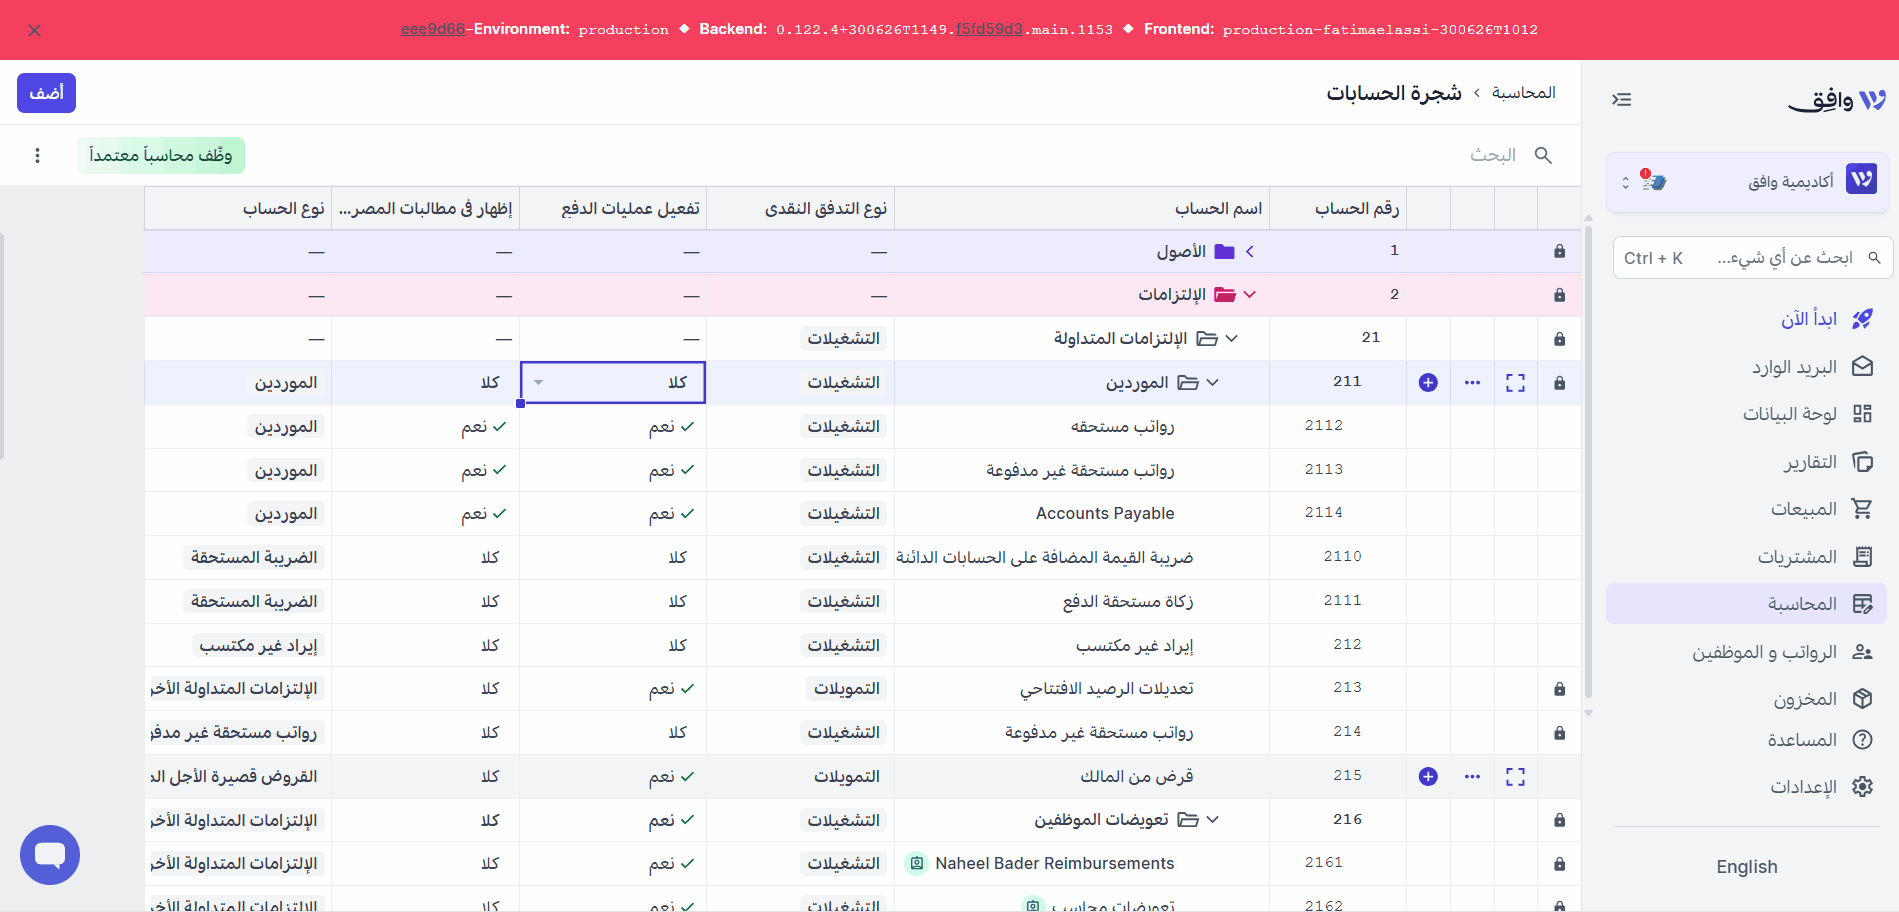Screen dimensions: 1899x912
Task: Click the وافق logo
Action: point(1837,99)
